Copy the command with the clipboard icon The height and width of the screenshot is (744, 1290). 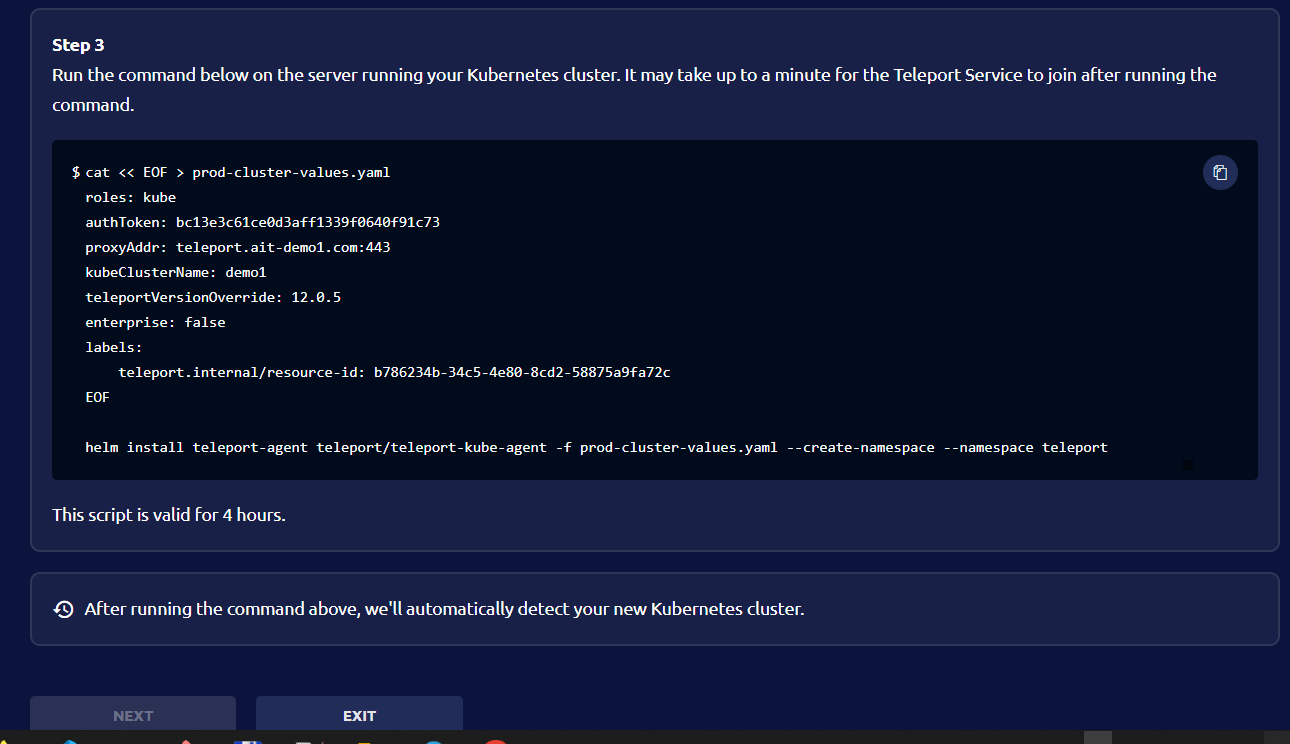[1220, 172]
